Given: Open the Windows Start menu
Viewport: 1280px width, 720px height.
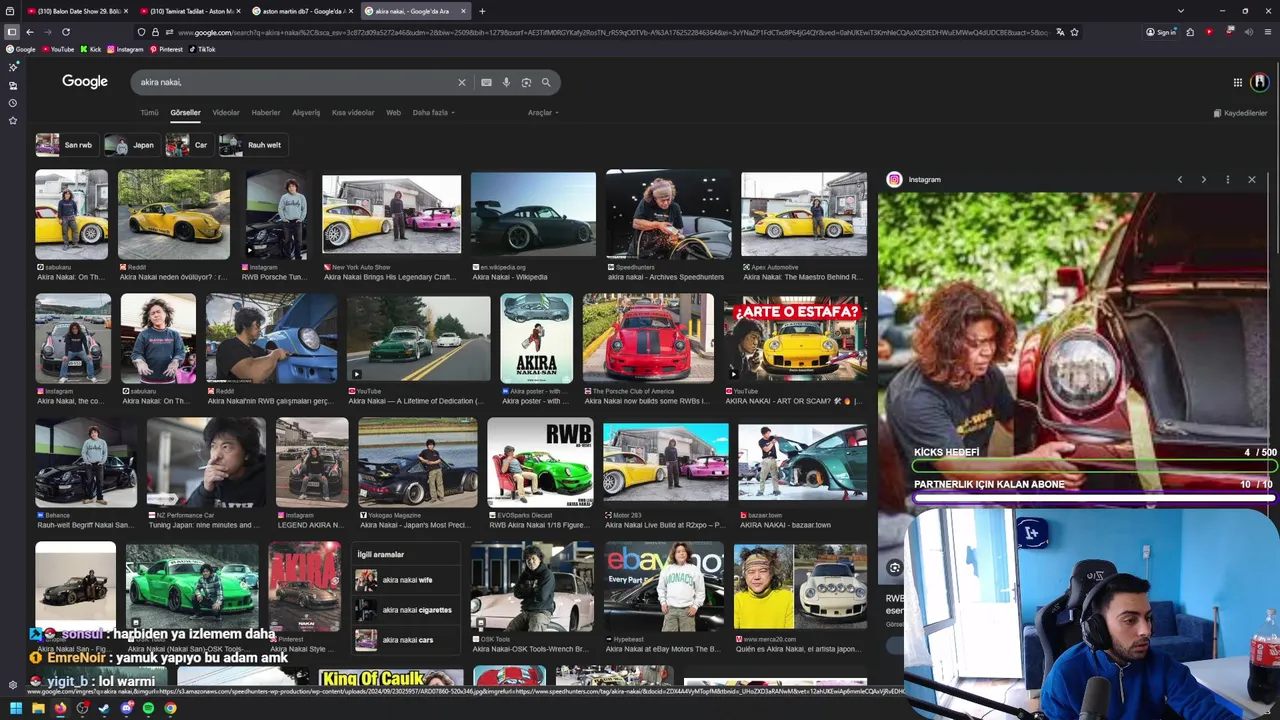Looking at the screenshot, I should (x=15, y=708).
